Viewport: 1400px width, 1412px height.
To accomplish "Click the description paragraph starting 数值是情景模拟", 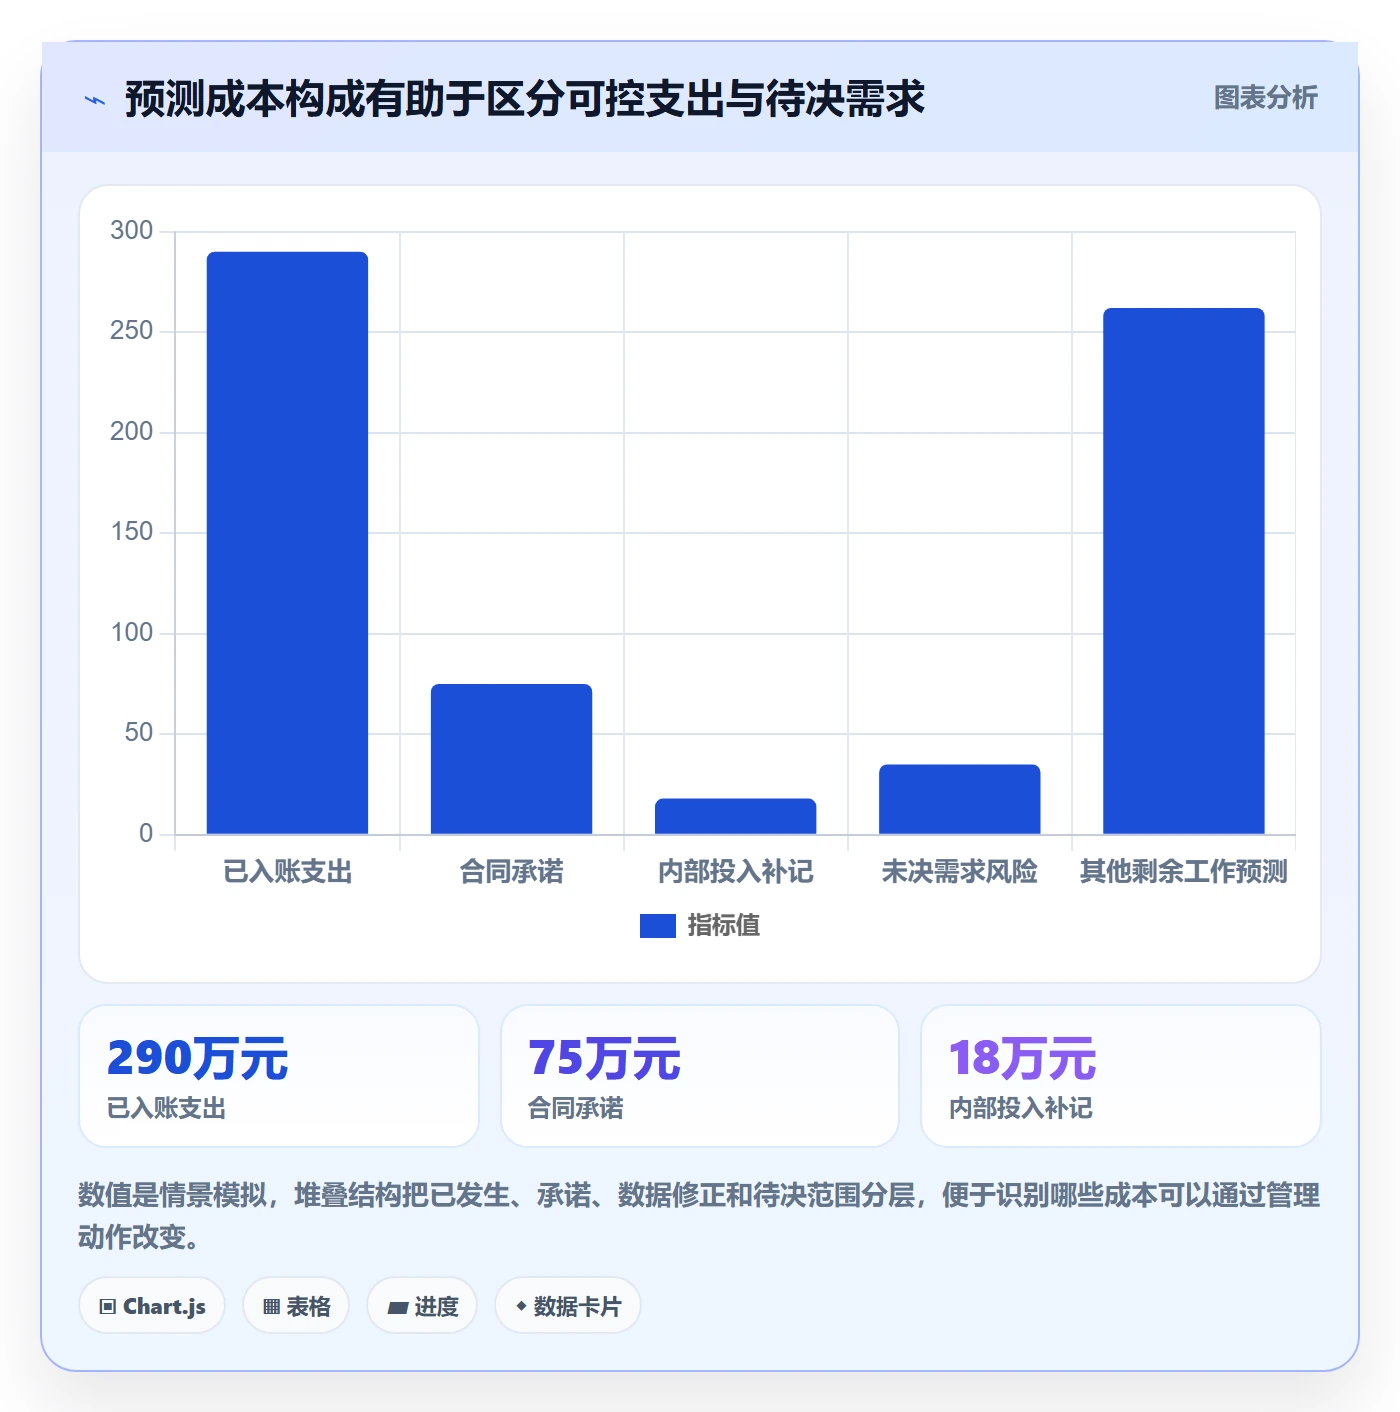I will pos(699,1216).
